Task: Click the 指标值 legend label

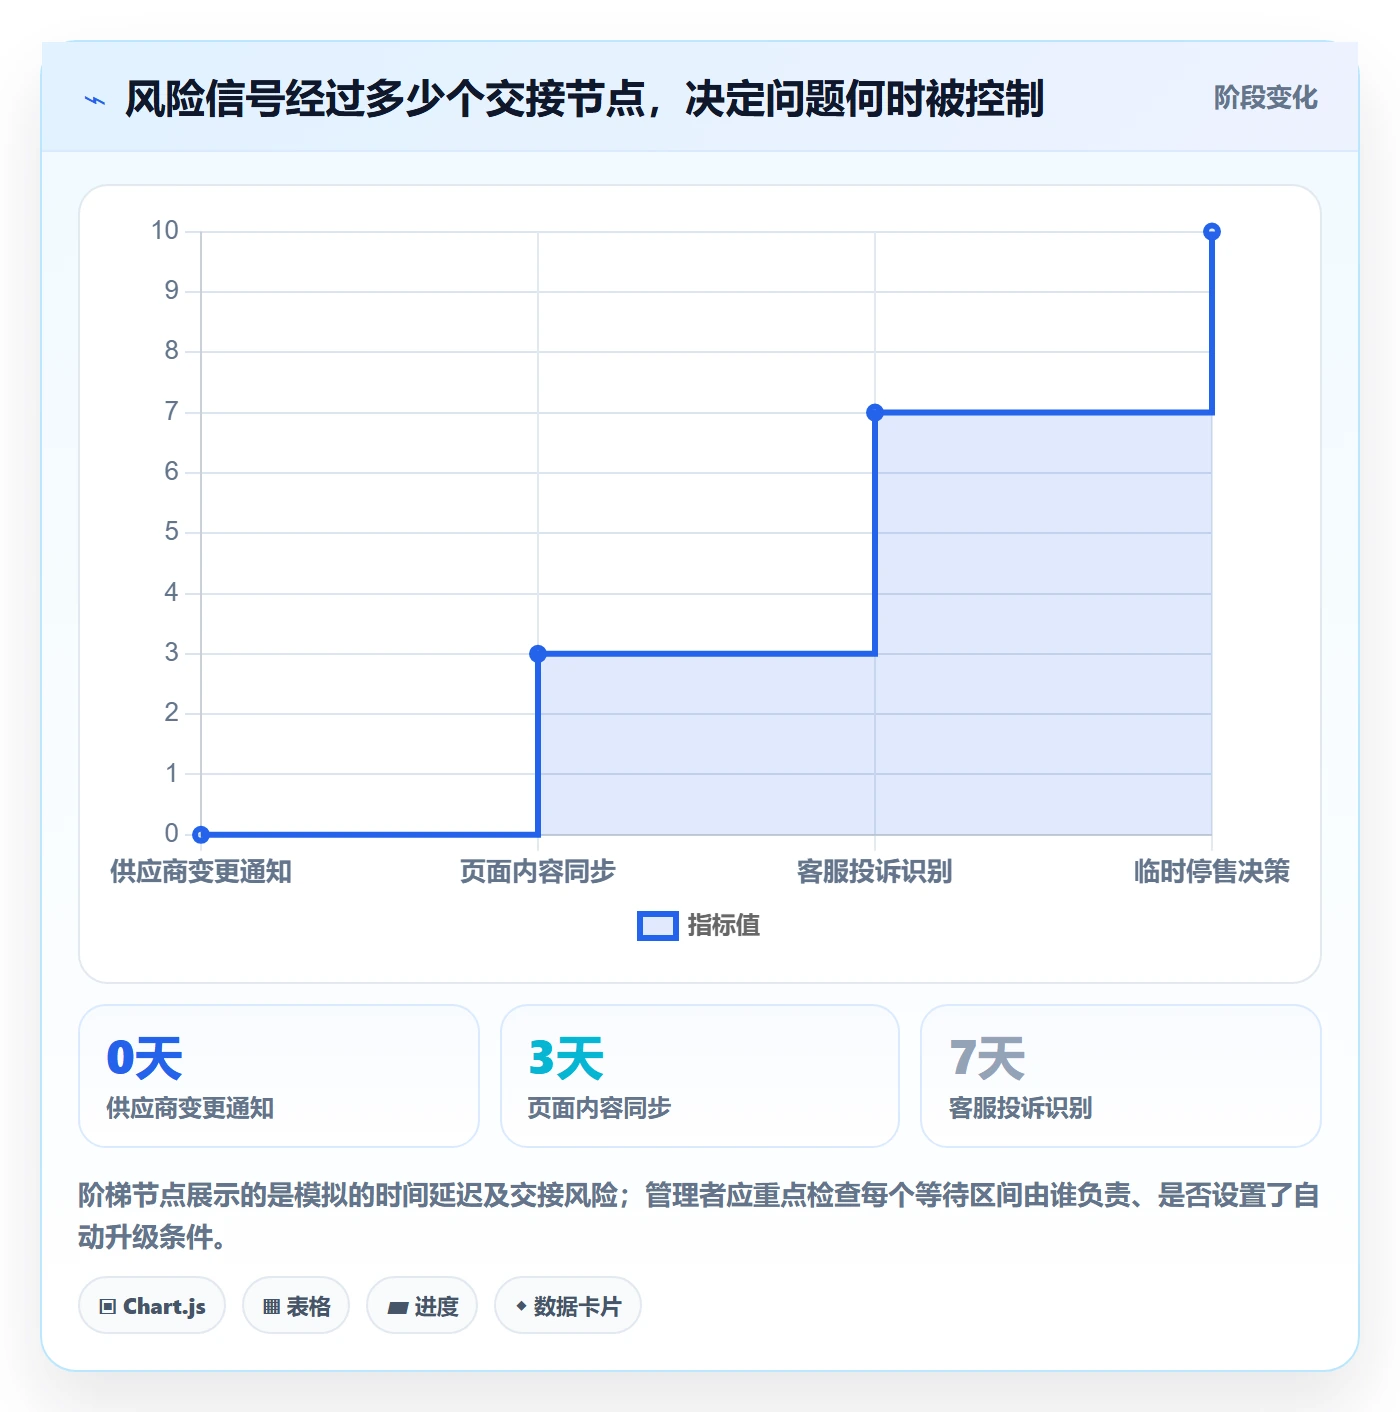Action: click(x=724, y=926)
